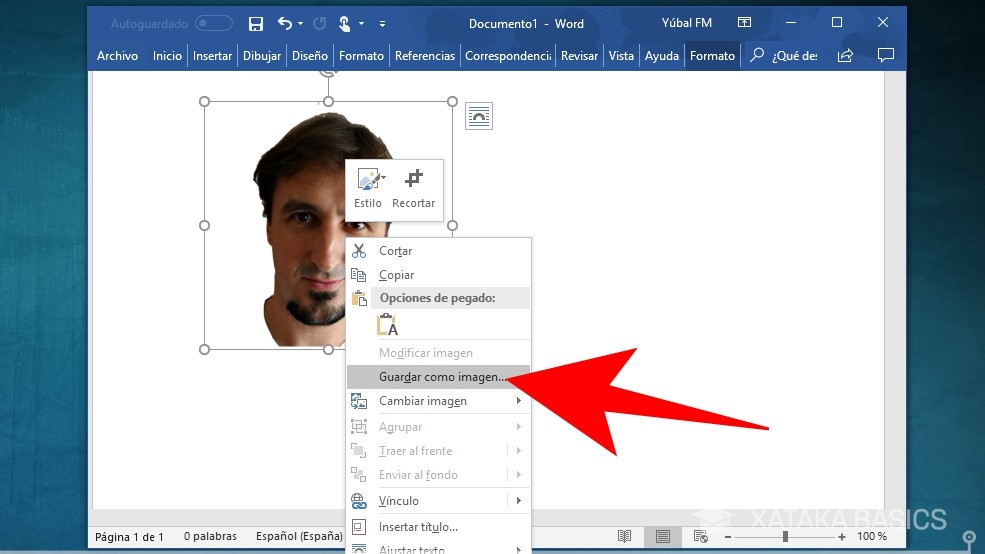The image size is (985, 554).
Task: Click the 0 palabras word count
Action: 210,537
